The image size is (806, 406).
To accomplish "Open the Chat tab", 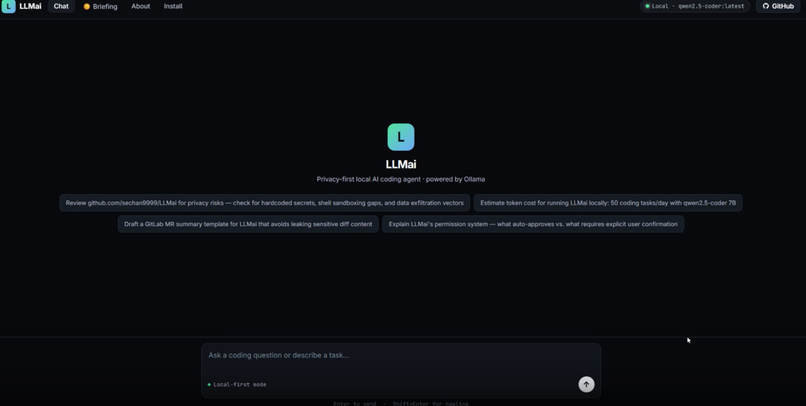I will point(61,6).
